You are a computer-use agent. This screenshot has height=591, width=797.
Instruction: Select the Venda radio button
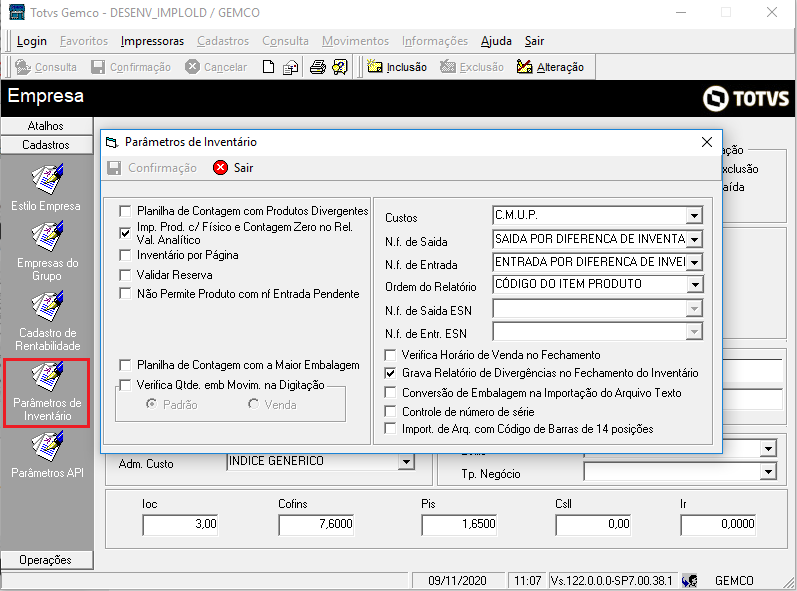[253, 405]
